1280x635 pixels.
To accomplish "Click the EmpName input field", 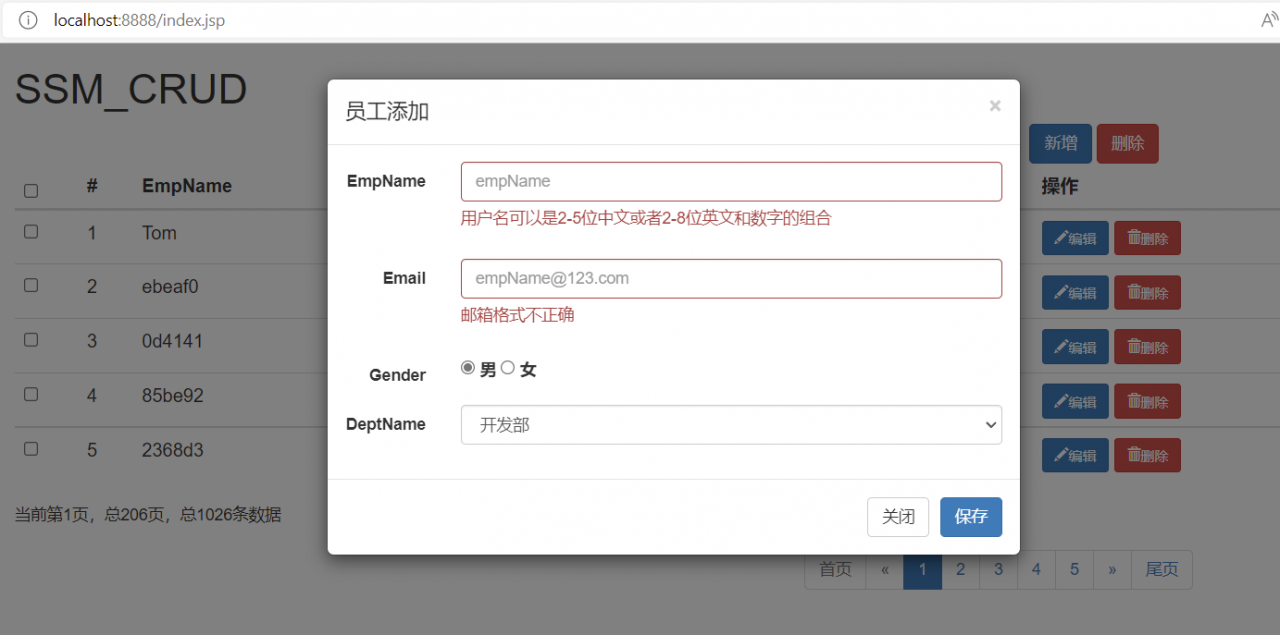I will pyautogui.click(x=731, y=182).
